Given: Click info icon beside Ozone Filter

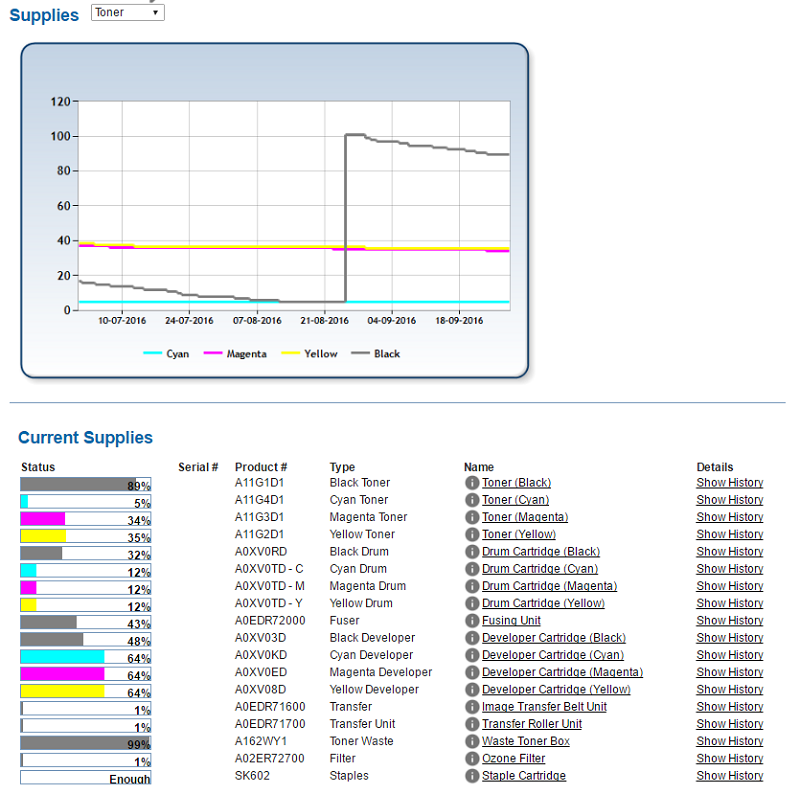Looking at the screenshot, I should point(472,759).
